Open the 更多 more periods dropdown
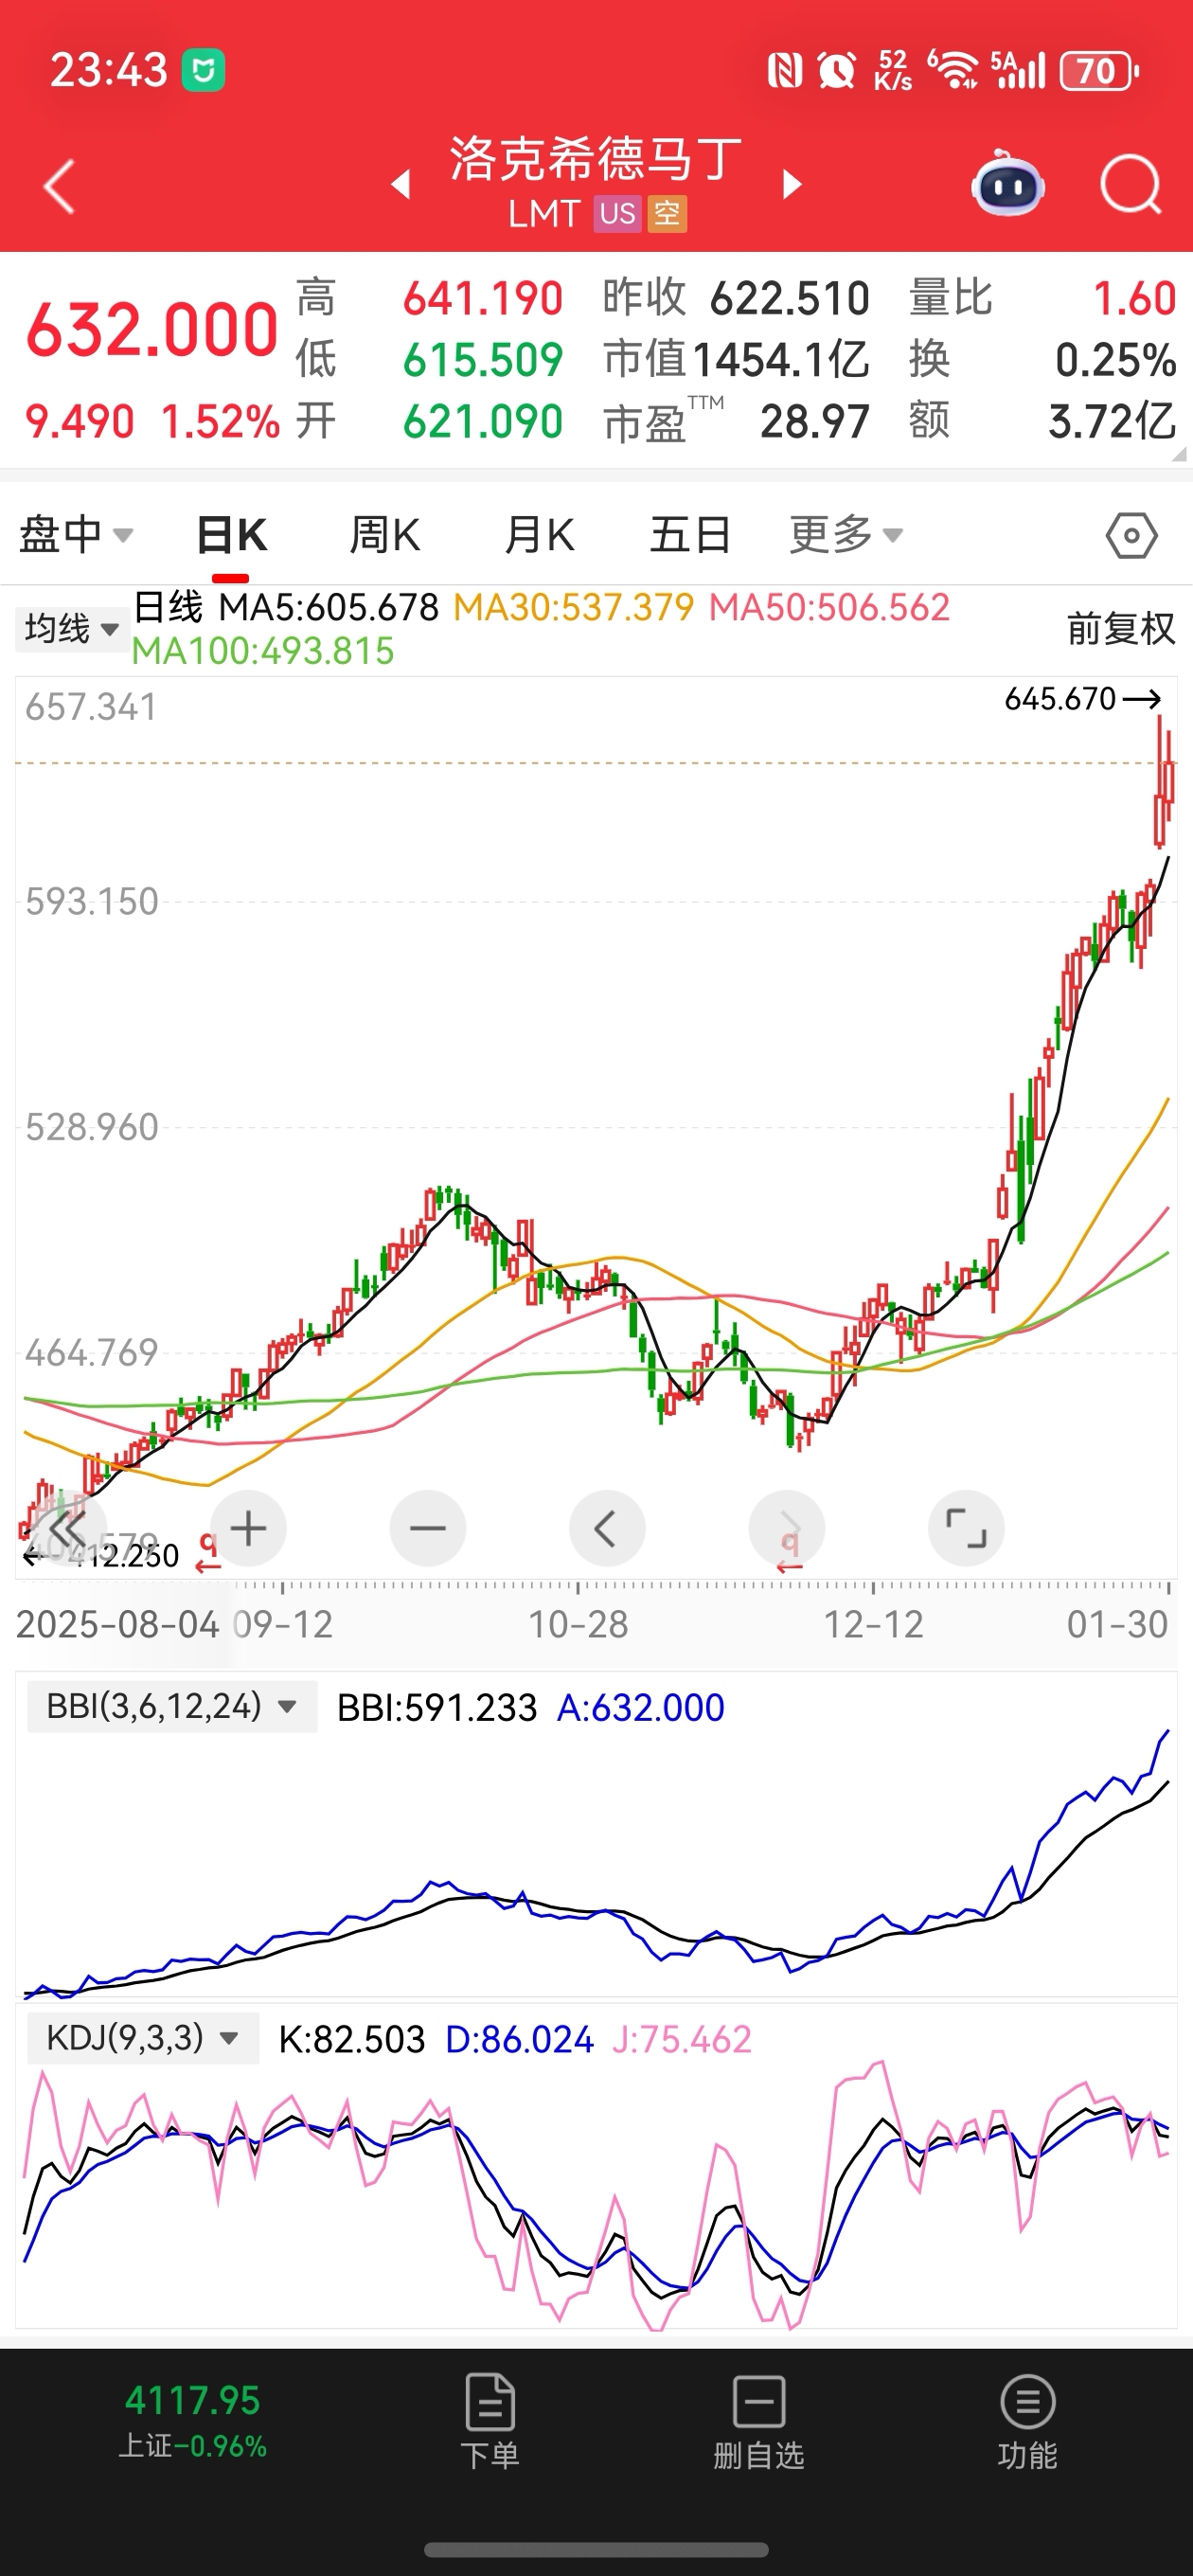 click(x=846, y=535)
